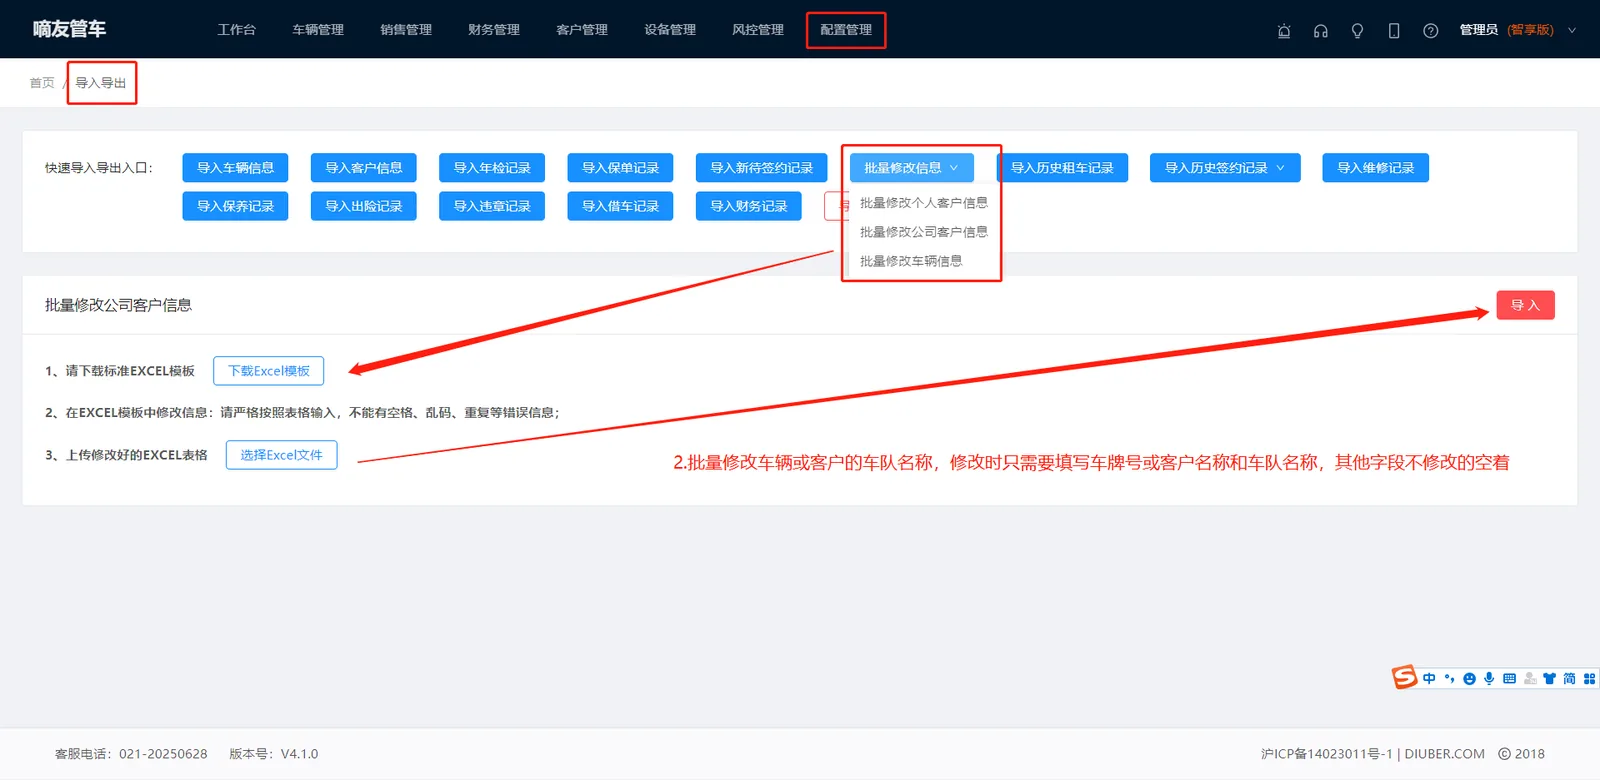1600x780 pixels.
Task: Click 导入新待签约记录 button
Action: click(762, 168)
